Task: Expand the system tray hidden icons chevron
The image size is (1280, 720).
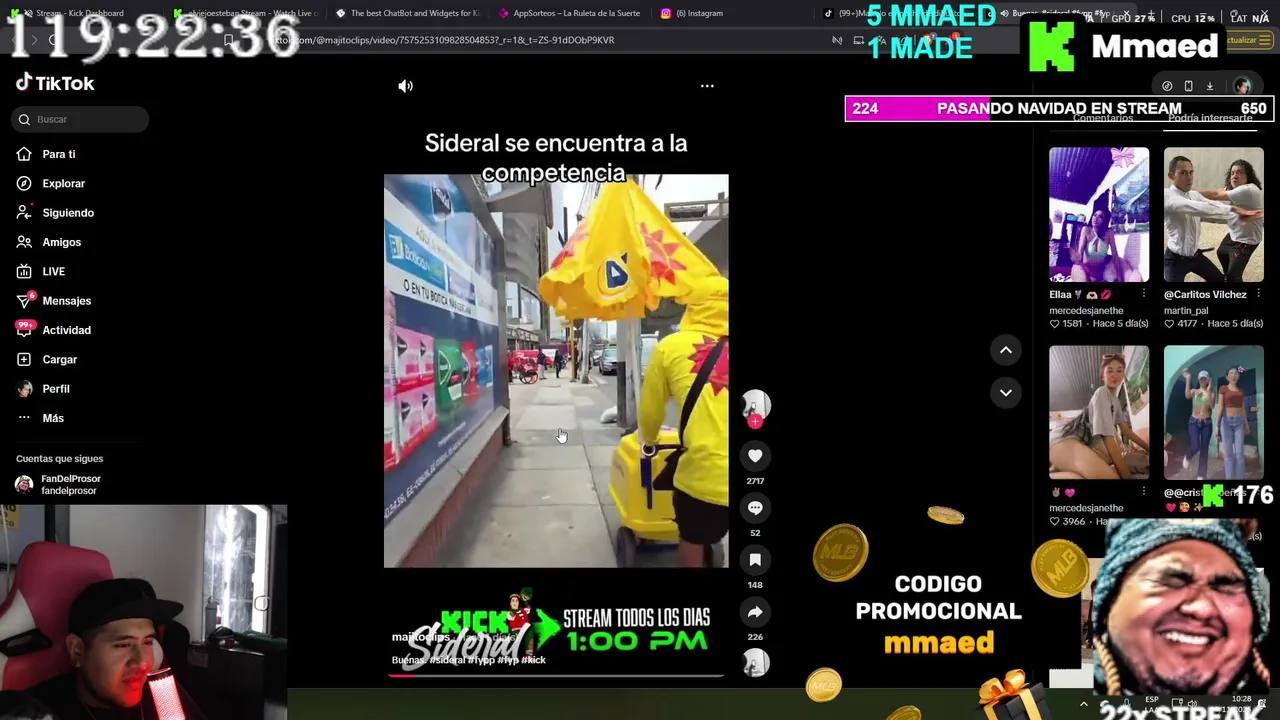Action: [x=1084, y=704]
